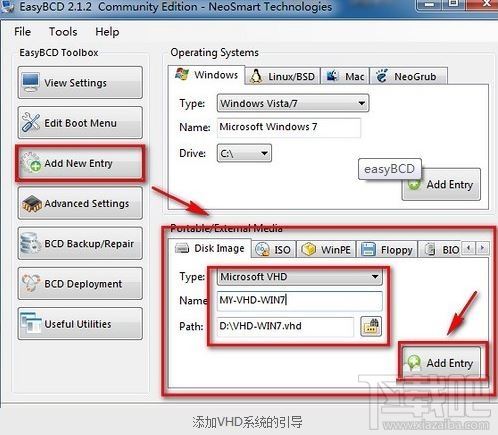Select the ISO tab
Screen dimensions: 498x435
click(x=273, y=249)
